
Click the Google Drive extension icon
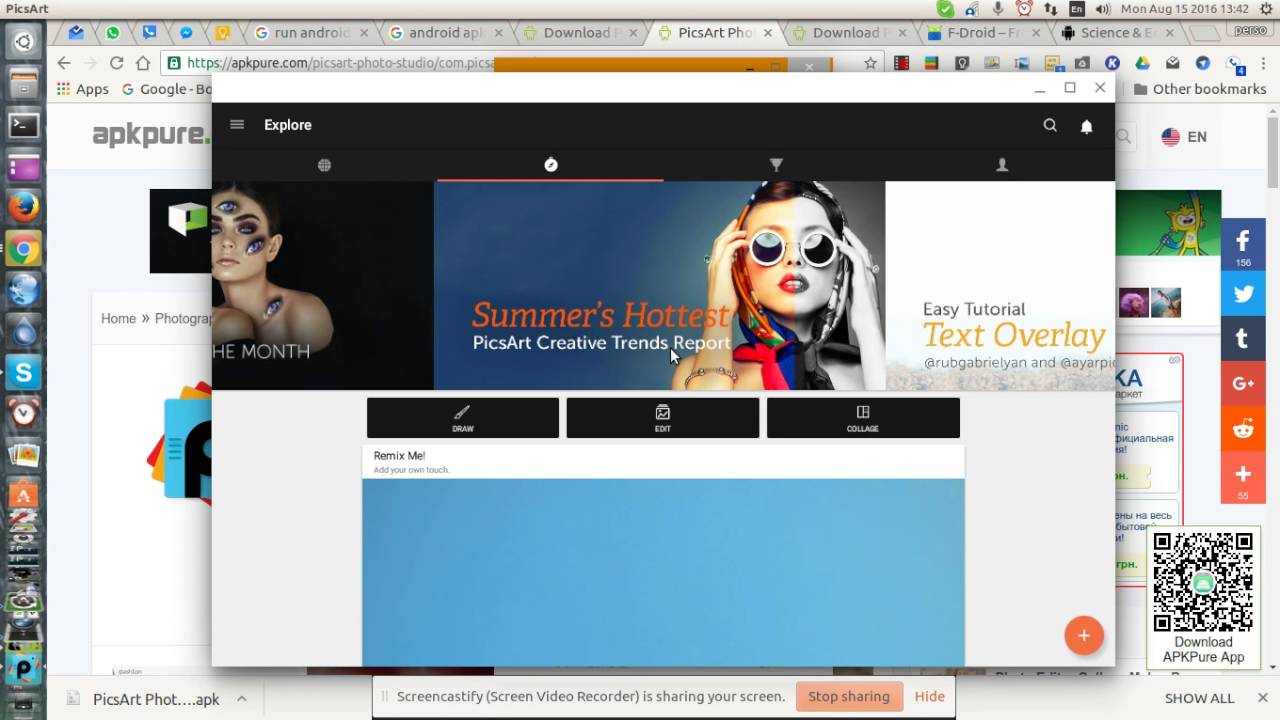click(x=1142, y=63)
